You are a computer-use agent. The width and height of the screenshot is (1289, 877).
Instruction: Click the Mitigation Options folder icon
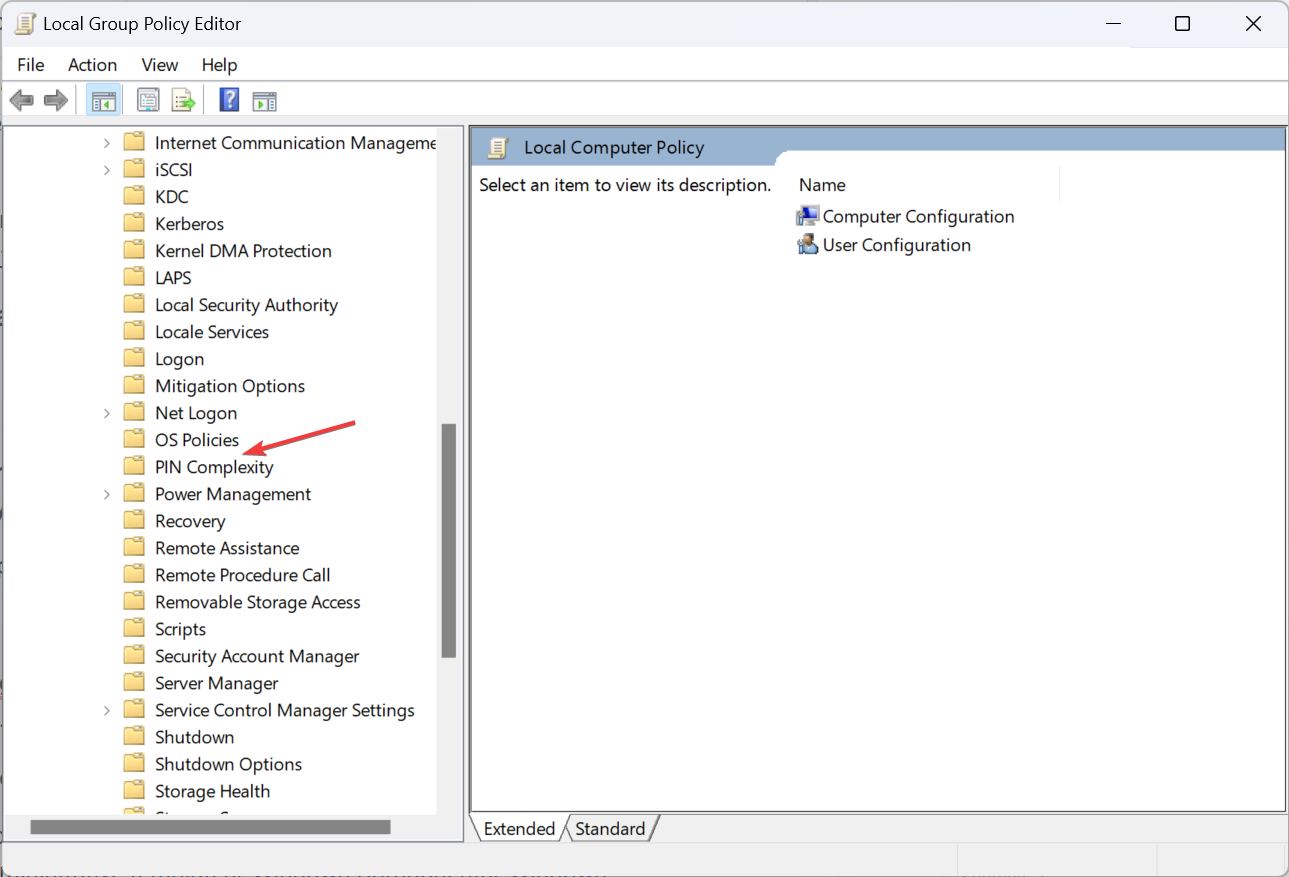click(x=134, y=385)
